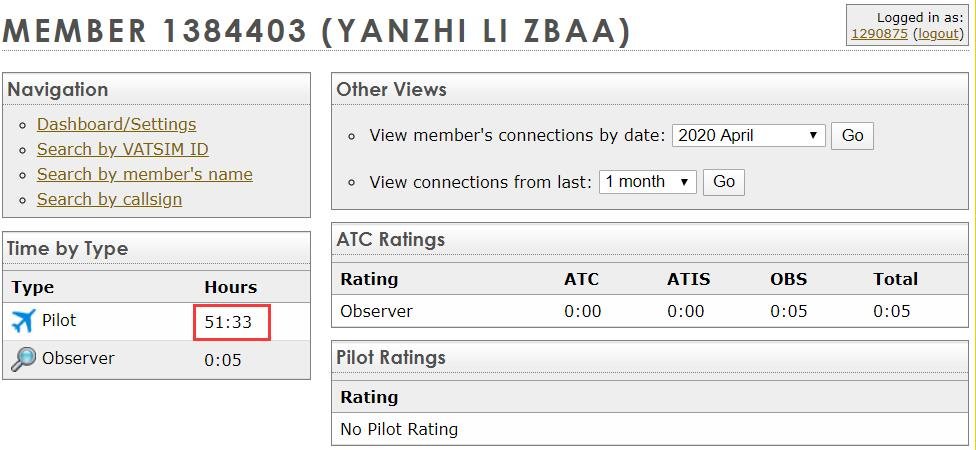This screenshot has height=450, width=976.
Task: Click the magnifier Observer icon
Action: (x=23, y=359)
